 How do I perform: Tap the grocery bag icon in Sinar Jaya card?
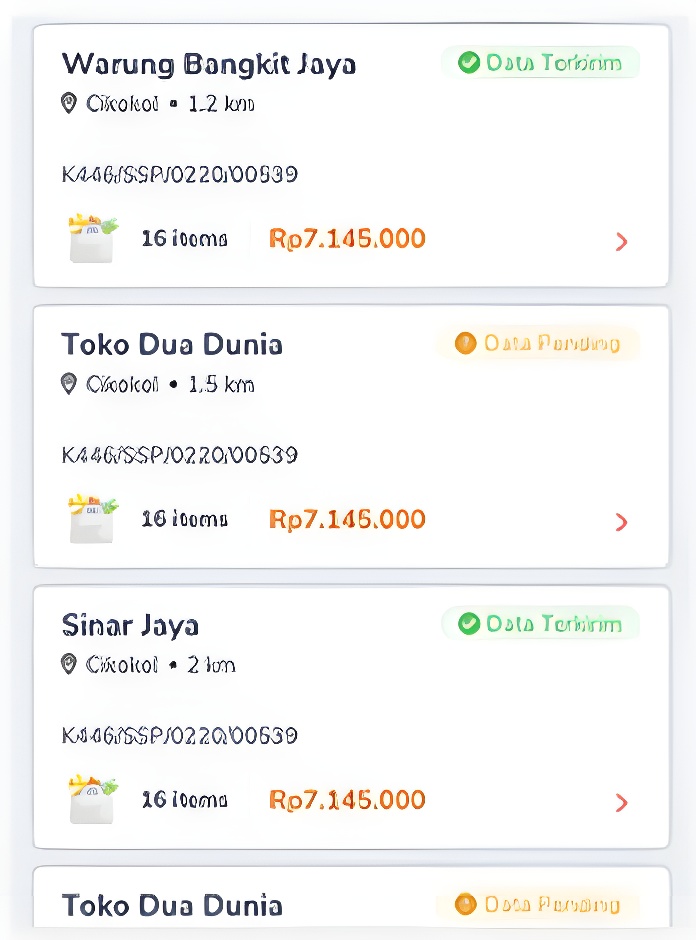[93, 800]
